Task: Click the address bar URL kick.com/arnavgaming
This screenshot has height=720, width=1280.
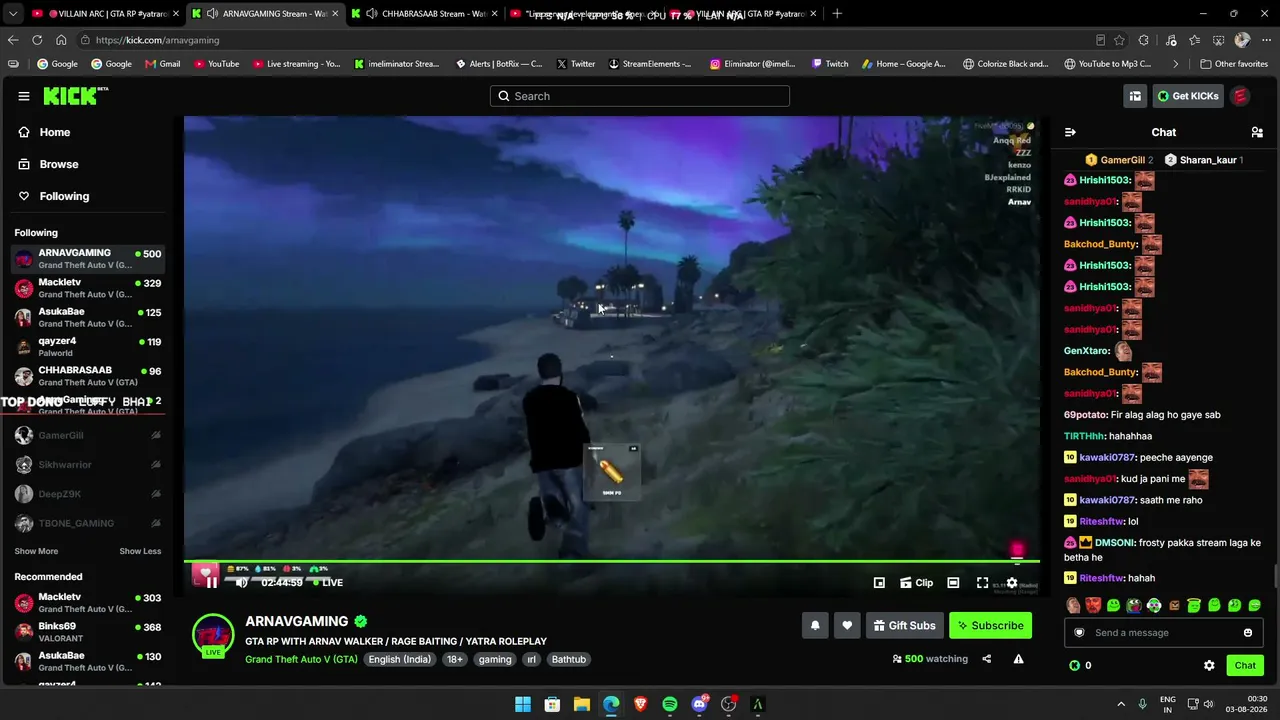Action: [158, 40]
